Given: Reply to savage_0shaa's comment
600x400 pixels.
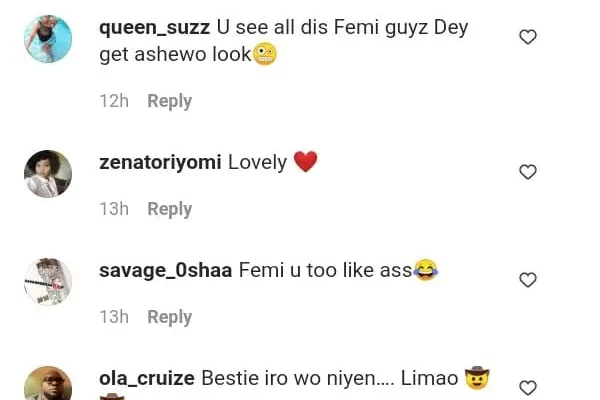Looking at the screenshot, I should coord(169,317).
